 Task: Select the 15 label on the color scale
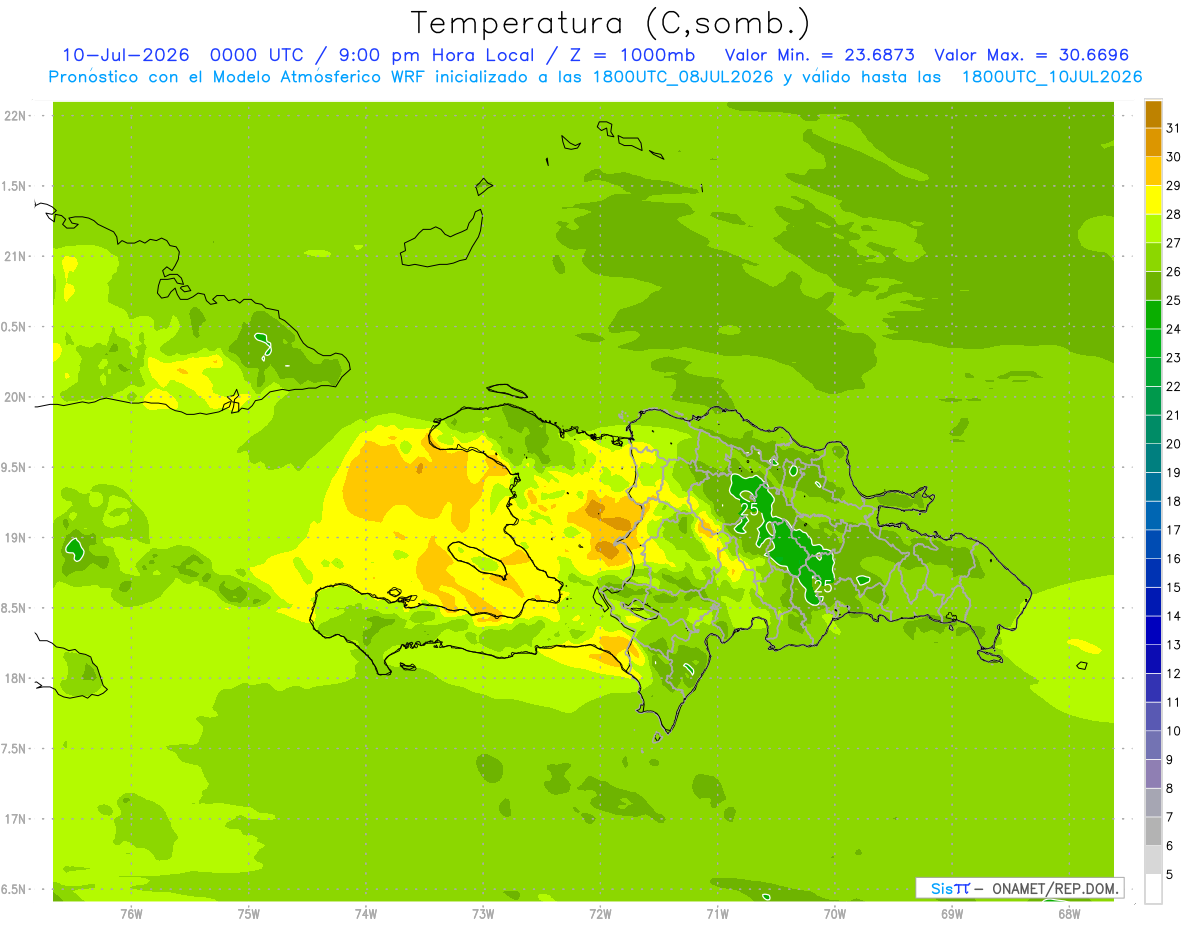pos(1174,587)
